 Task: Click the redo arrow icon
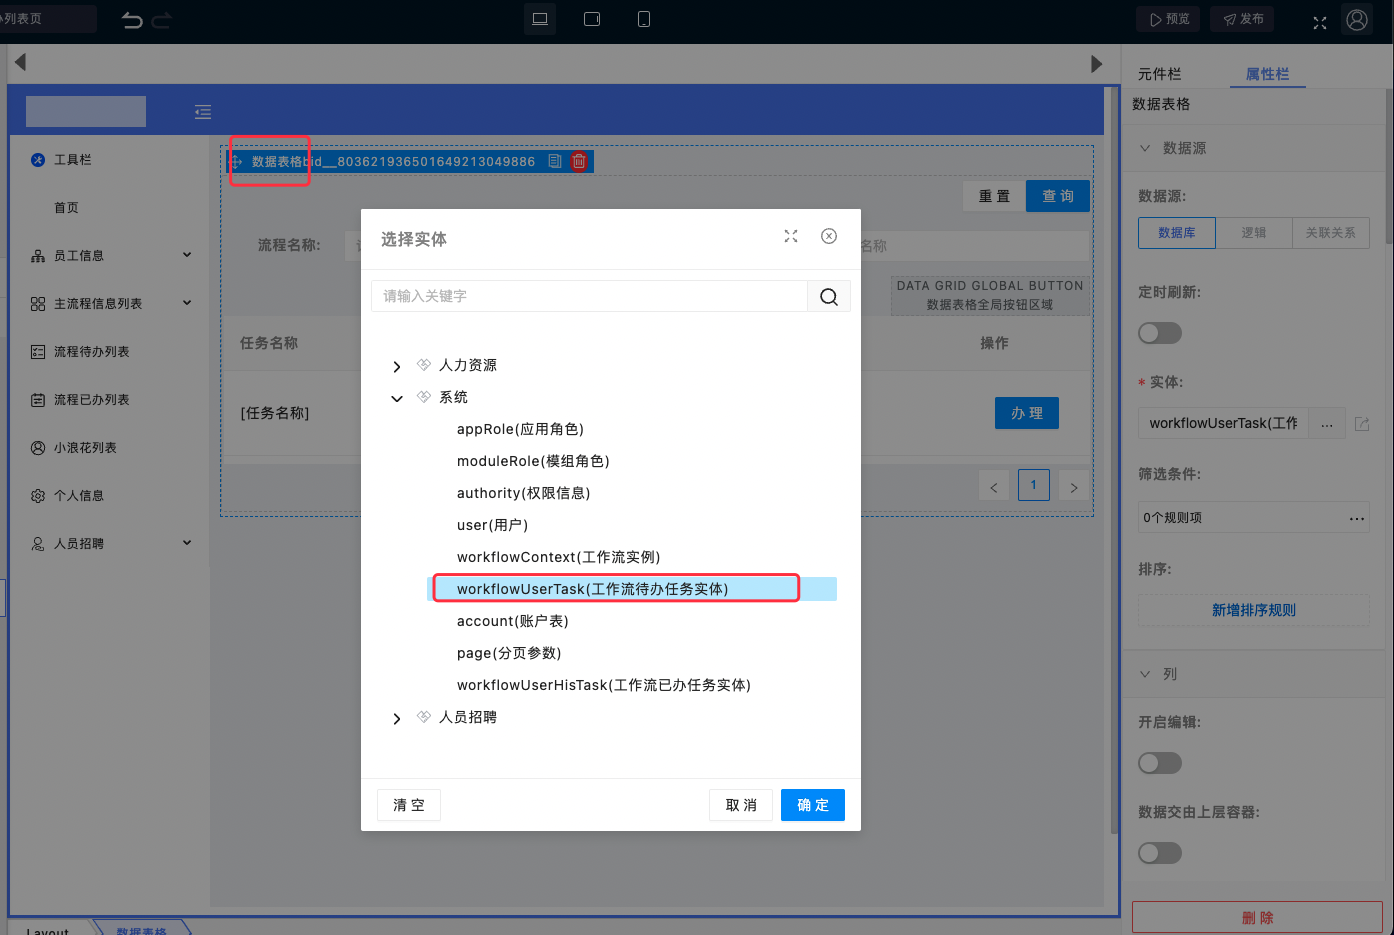(162, 20)
